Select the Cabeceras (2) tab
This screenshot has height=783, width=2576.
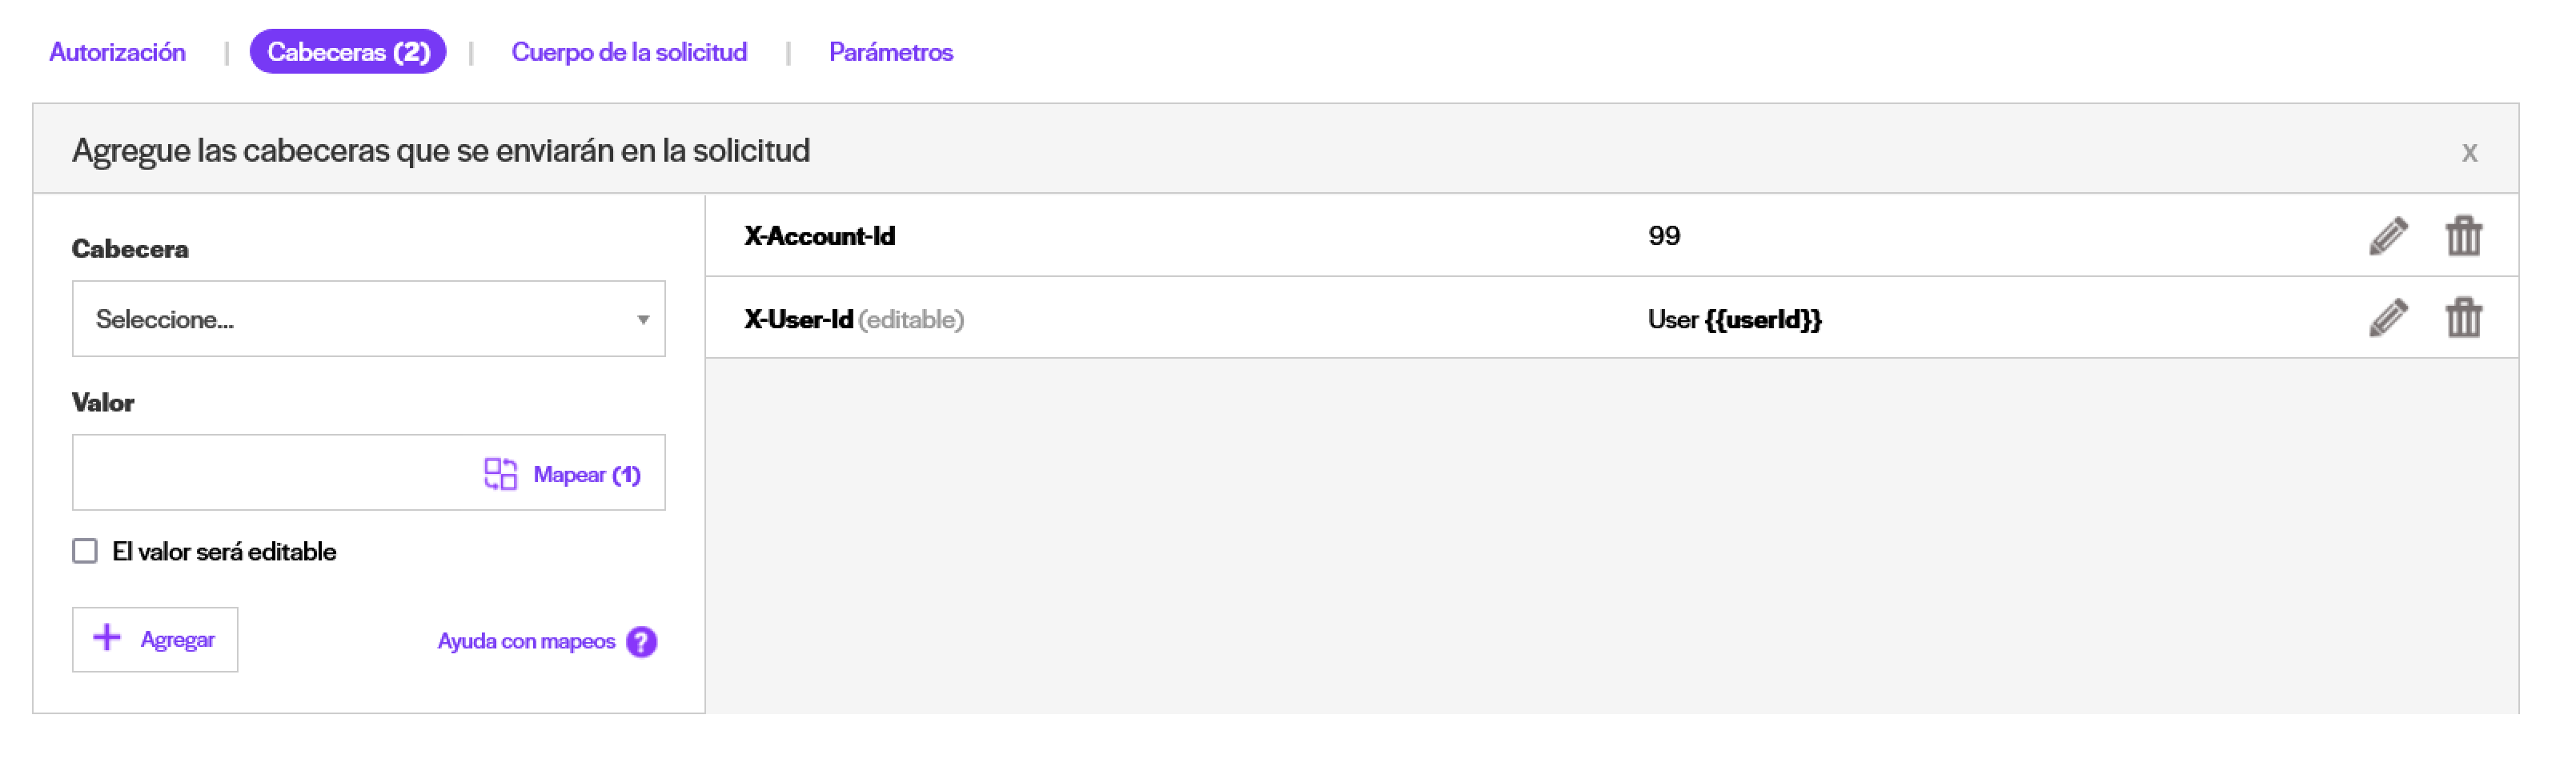(x=348, y=52)
